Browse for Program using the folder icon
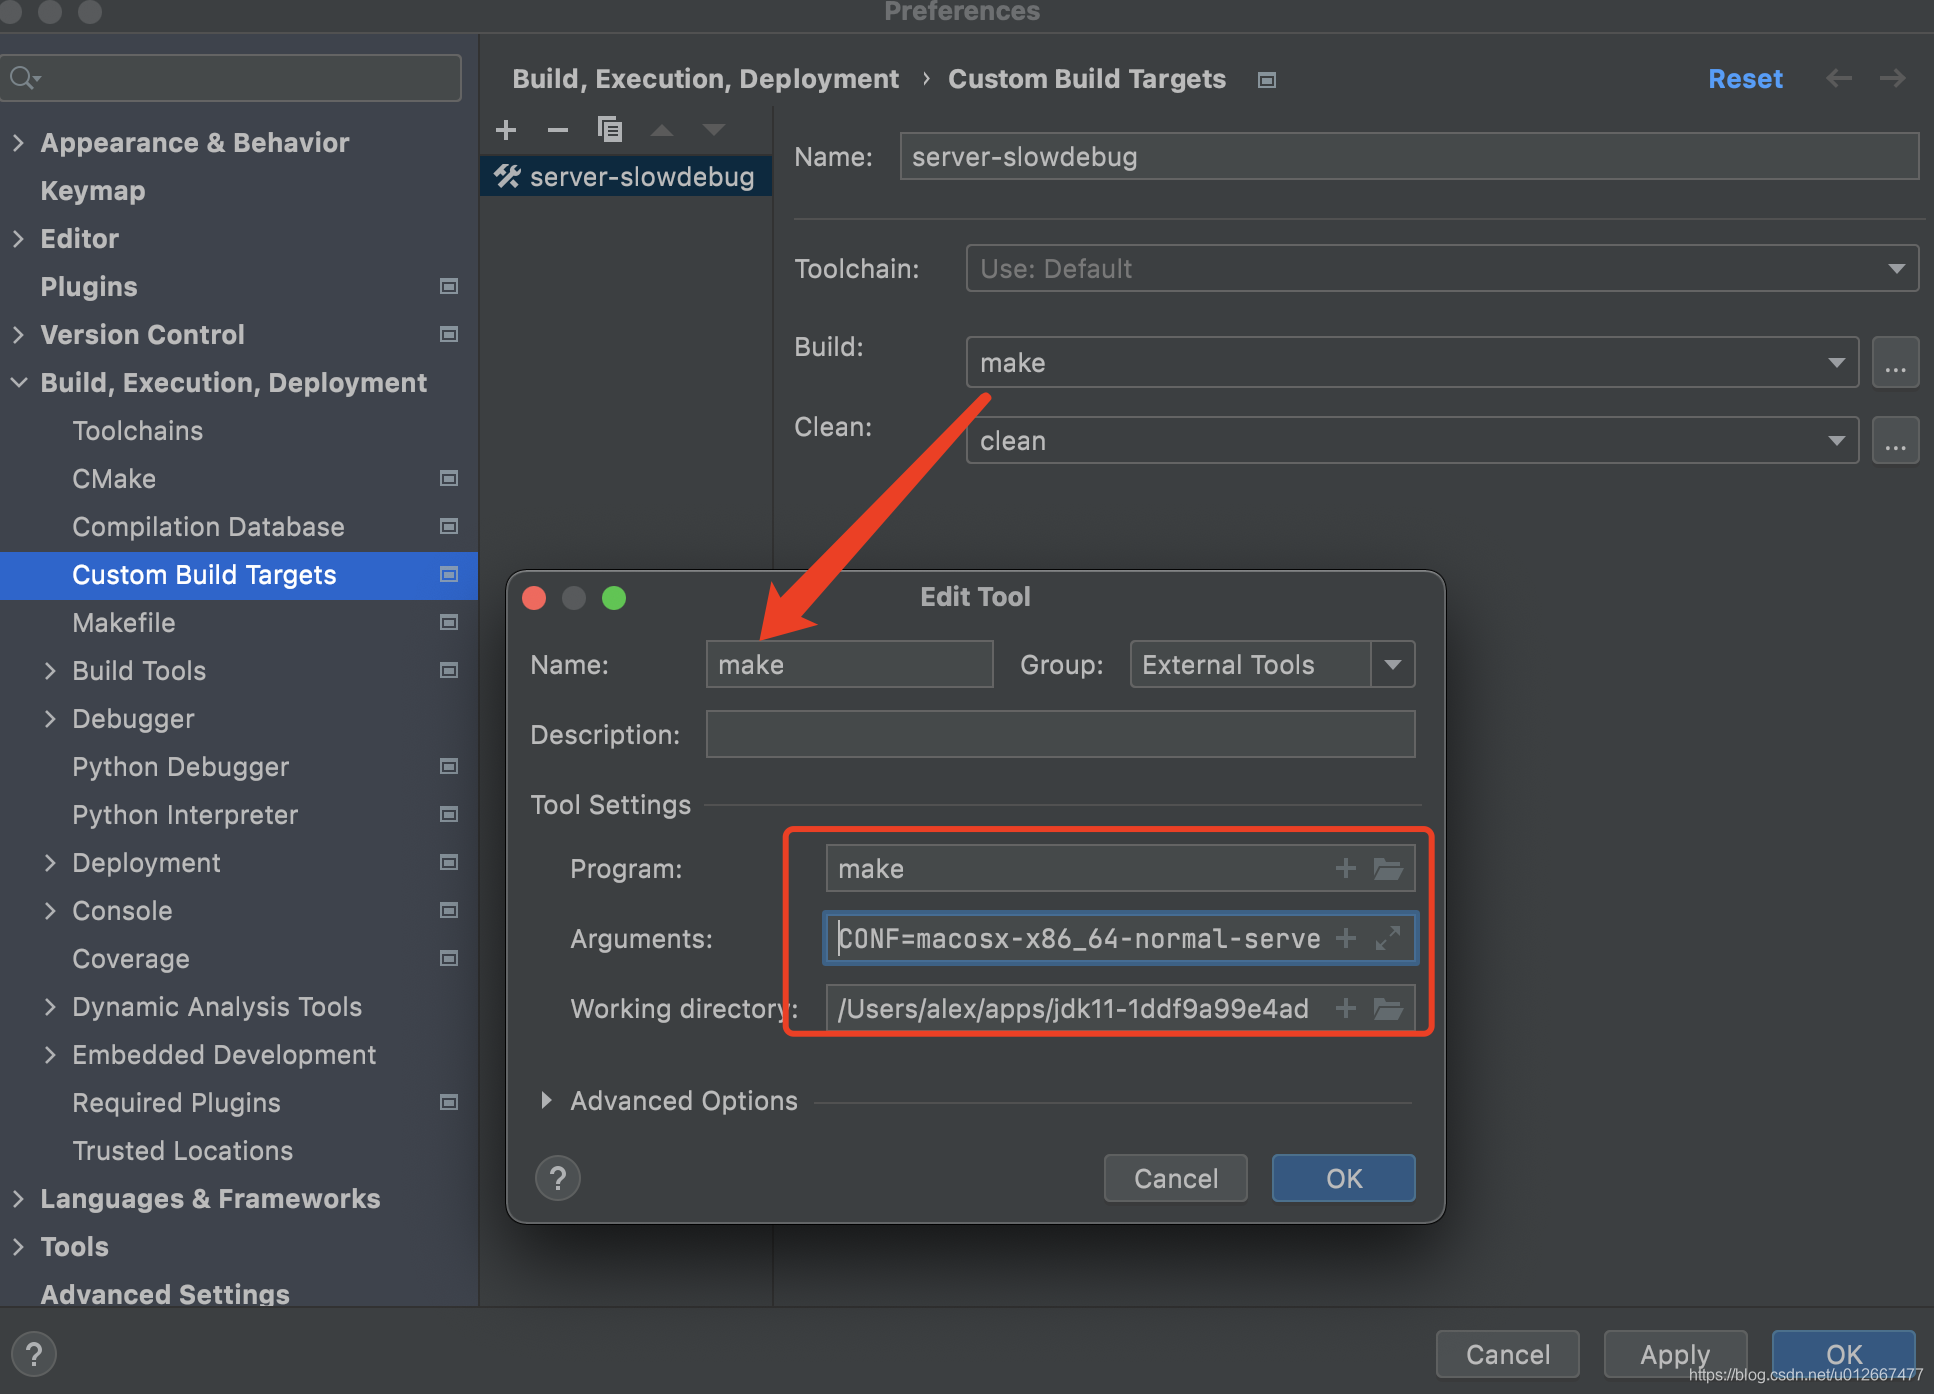The image size is (1934, 1394). click(1388, 868)
